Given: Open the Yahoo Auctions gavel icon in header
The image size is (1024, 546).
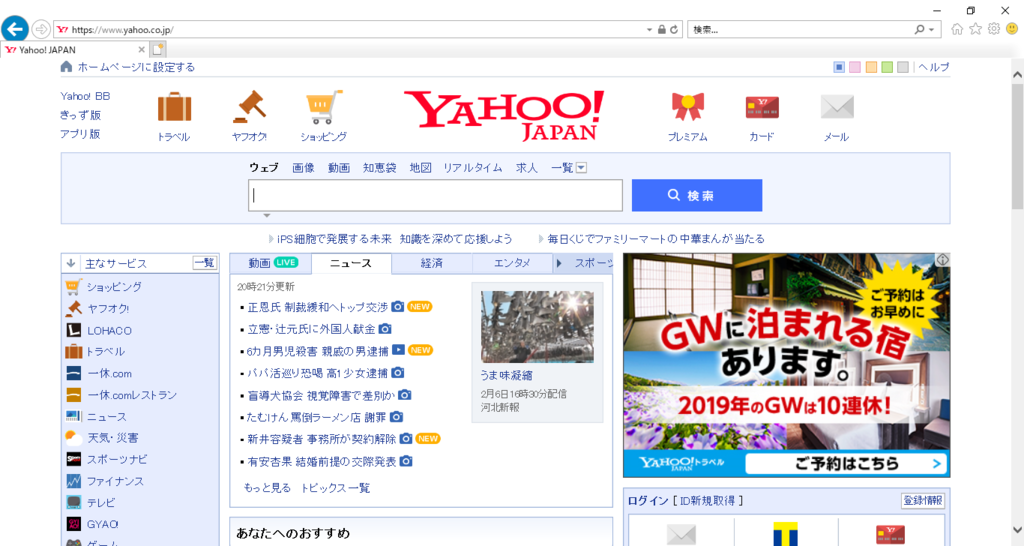Looking at the screenshot, I should [249, 107].
